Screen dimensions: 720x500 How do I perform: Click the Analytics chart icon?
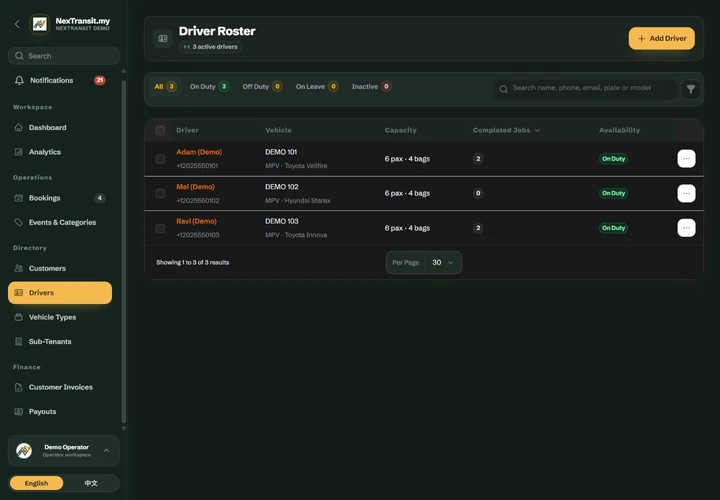tap(18, 152)
